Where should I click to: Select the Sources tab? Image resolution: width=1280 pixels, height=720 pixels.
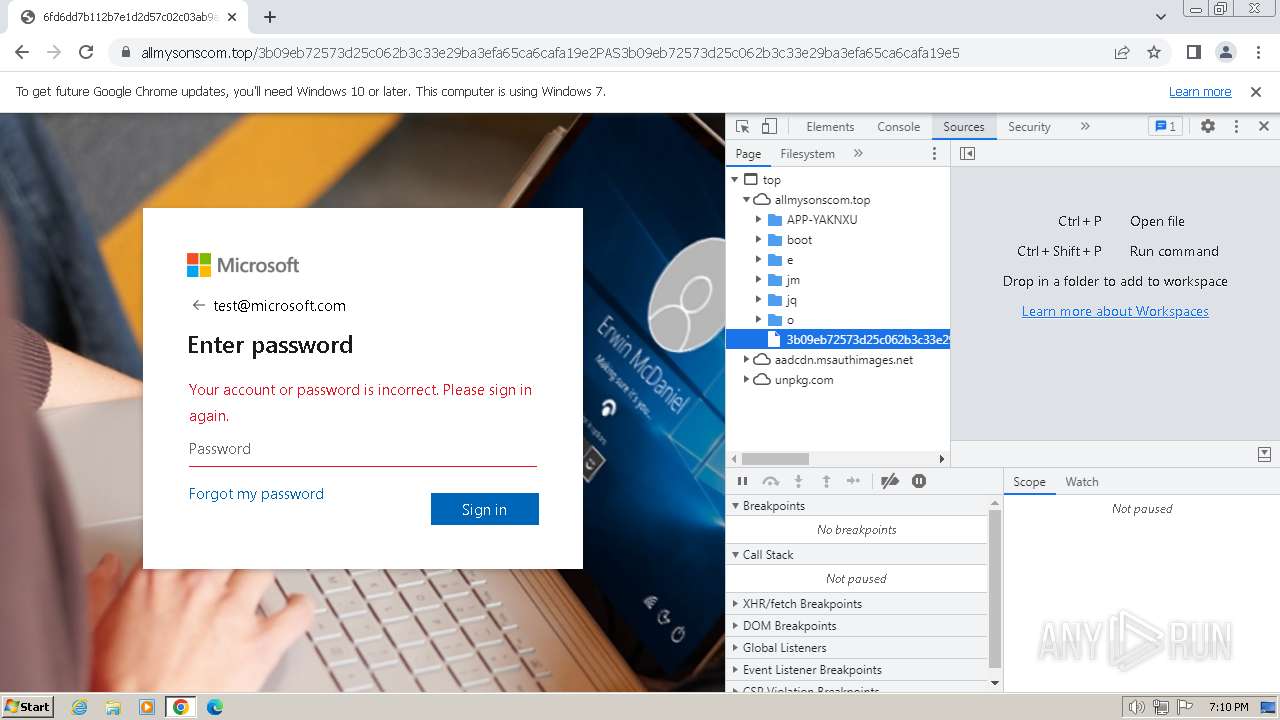coord(964,127)
